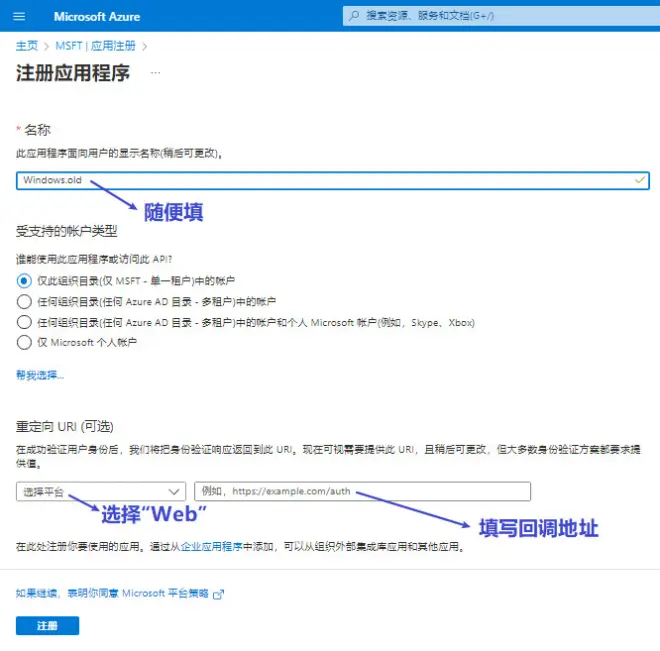660x651 pixels.
Task: Open MSFT | 应用注册 breadcrumb
Action: tap(96, 46)
